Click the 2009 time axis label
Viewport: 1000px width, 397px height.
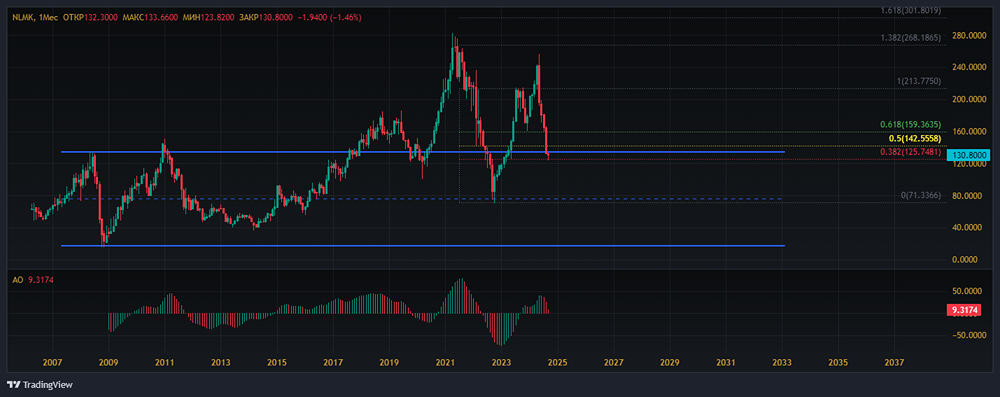(108, 362)
